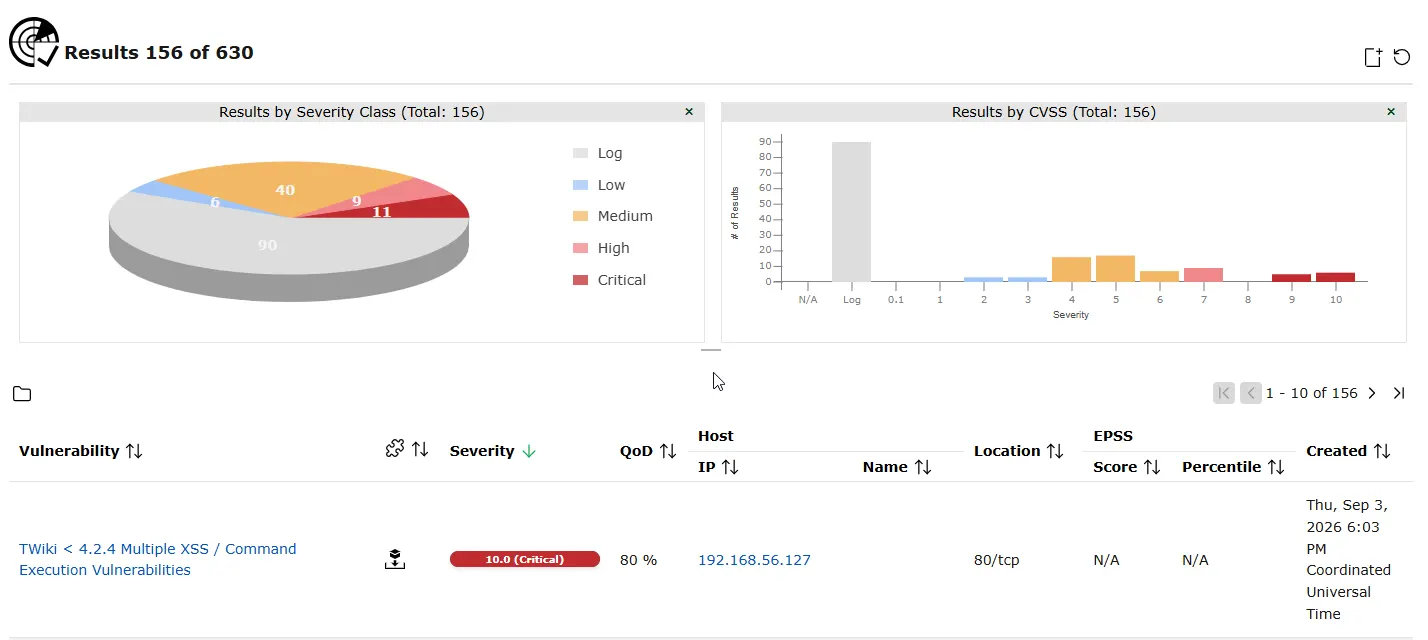This screenshot has width=1428, height=640.
Task: Sort by solution type puzzle icon
Action: 408,450
